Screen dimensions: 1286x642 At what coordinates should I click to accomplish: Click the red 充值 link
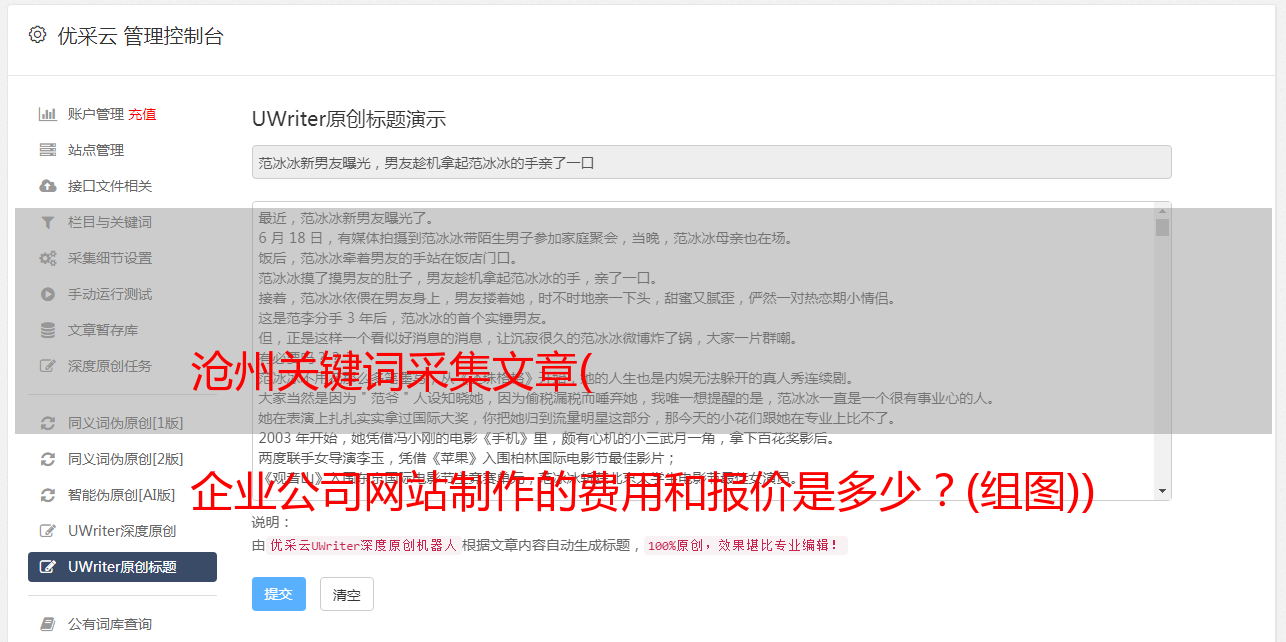[x=142, y=114]
